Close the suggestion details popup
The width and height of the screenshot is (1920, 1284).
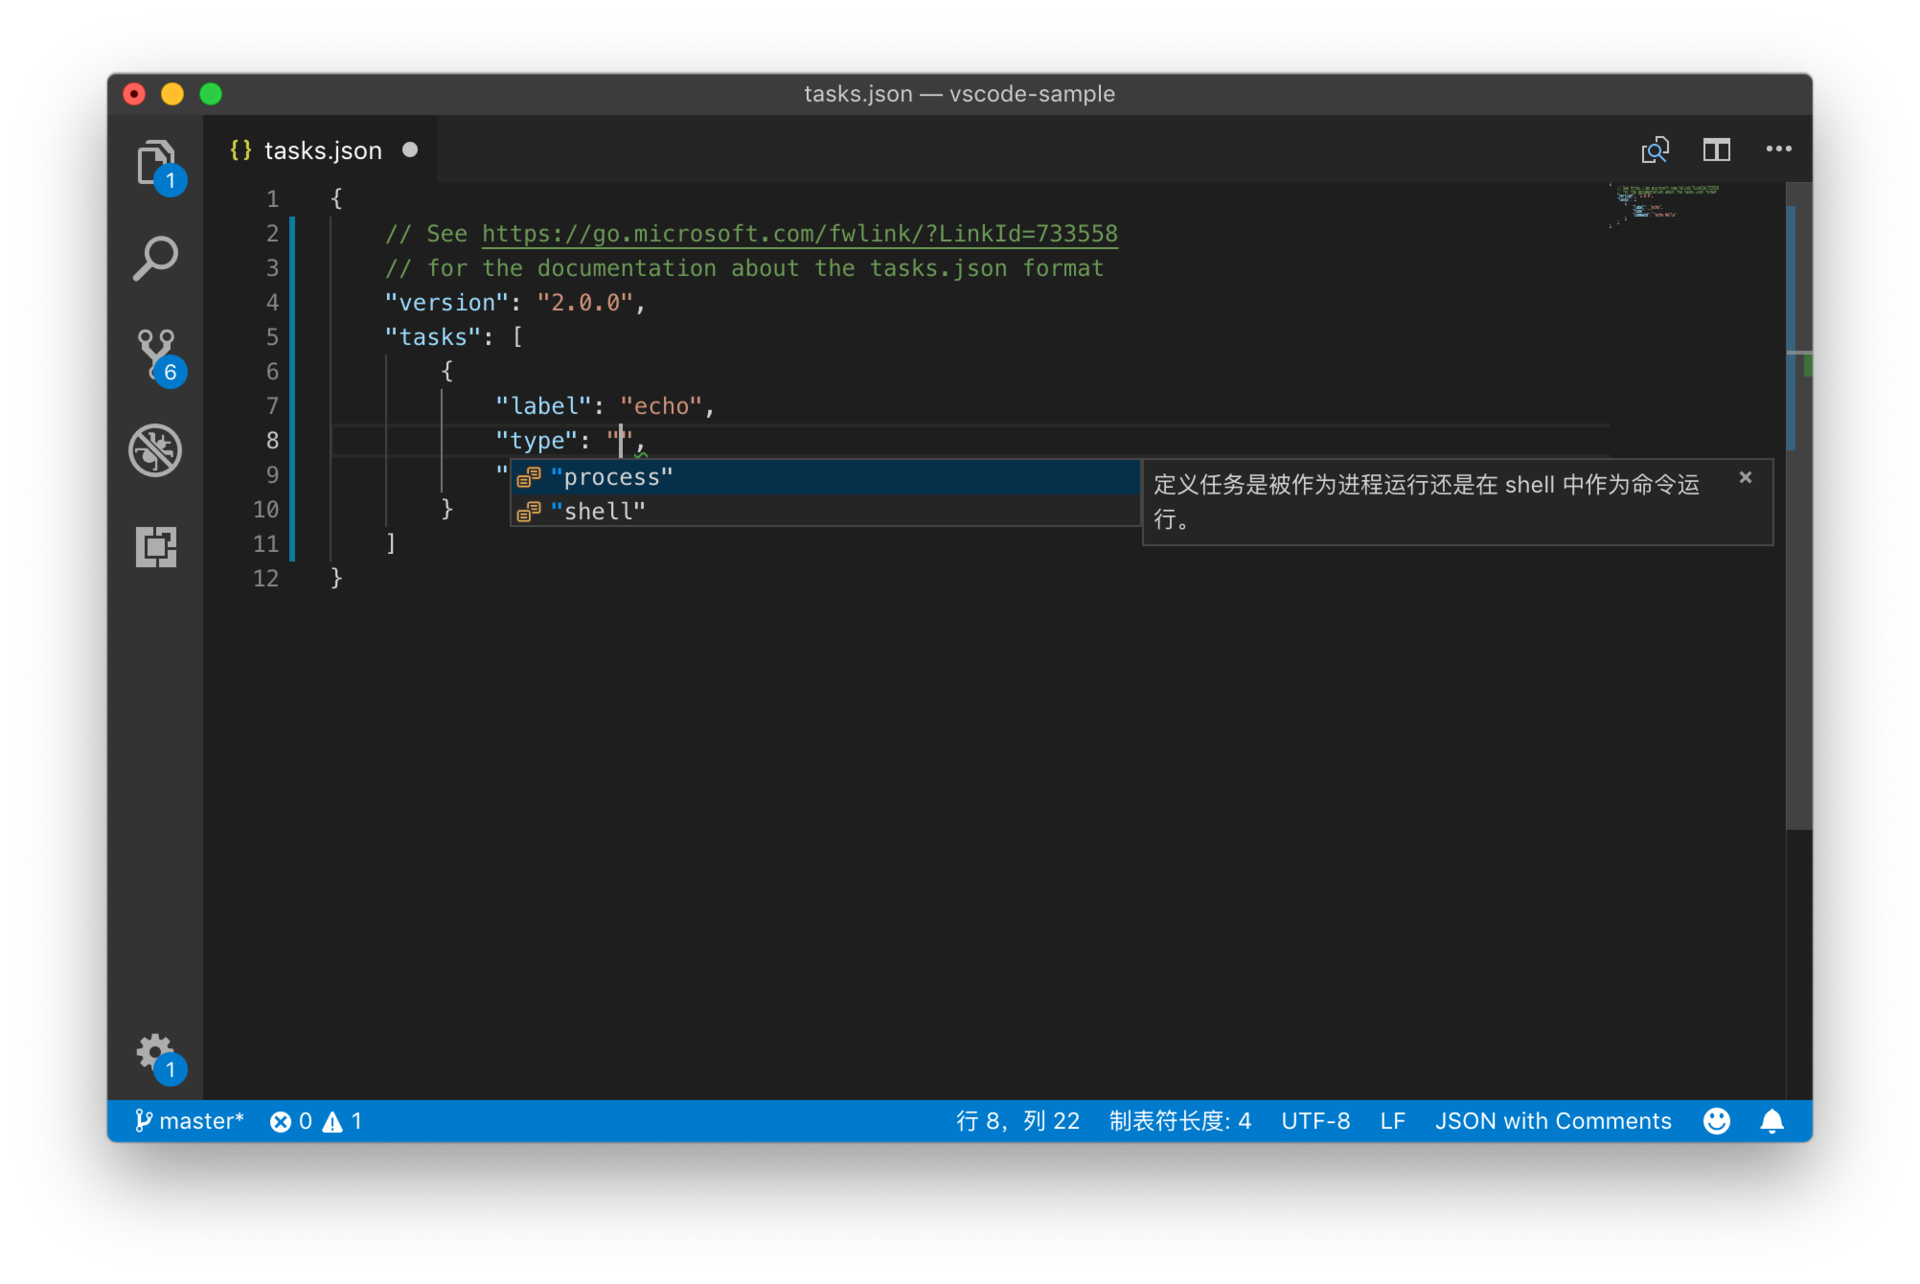(1745, 478)
